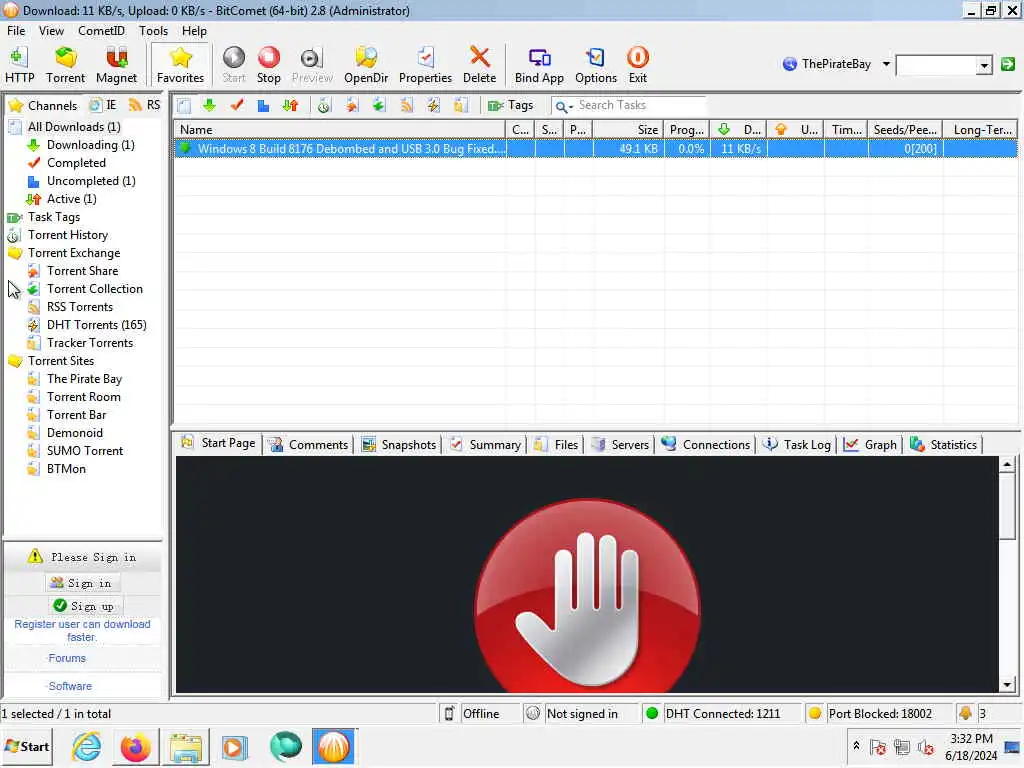Switch to the Files tab
Viewport: 1024px width, 768px height.
tap(556, 445)
